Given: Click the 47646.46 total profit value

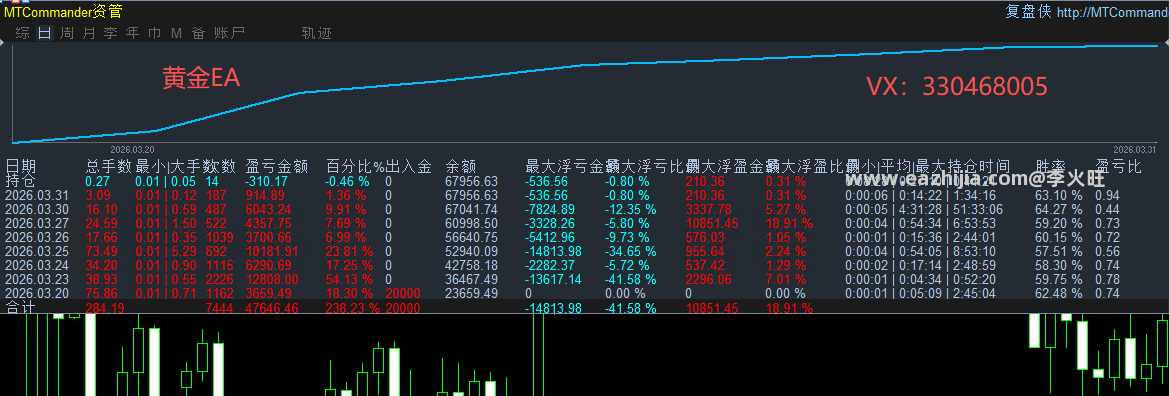Looking at the screenshot, I should [x=271, y=307].
